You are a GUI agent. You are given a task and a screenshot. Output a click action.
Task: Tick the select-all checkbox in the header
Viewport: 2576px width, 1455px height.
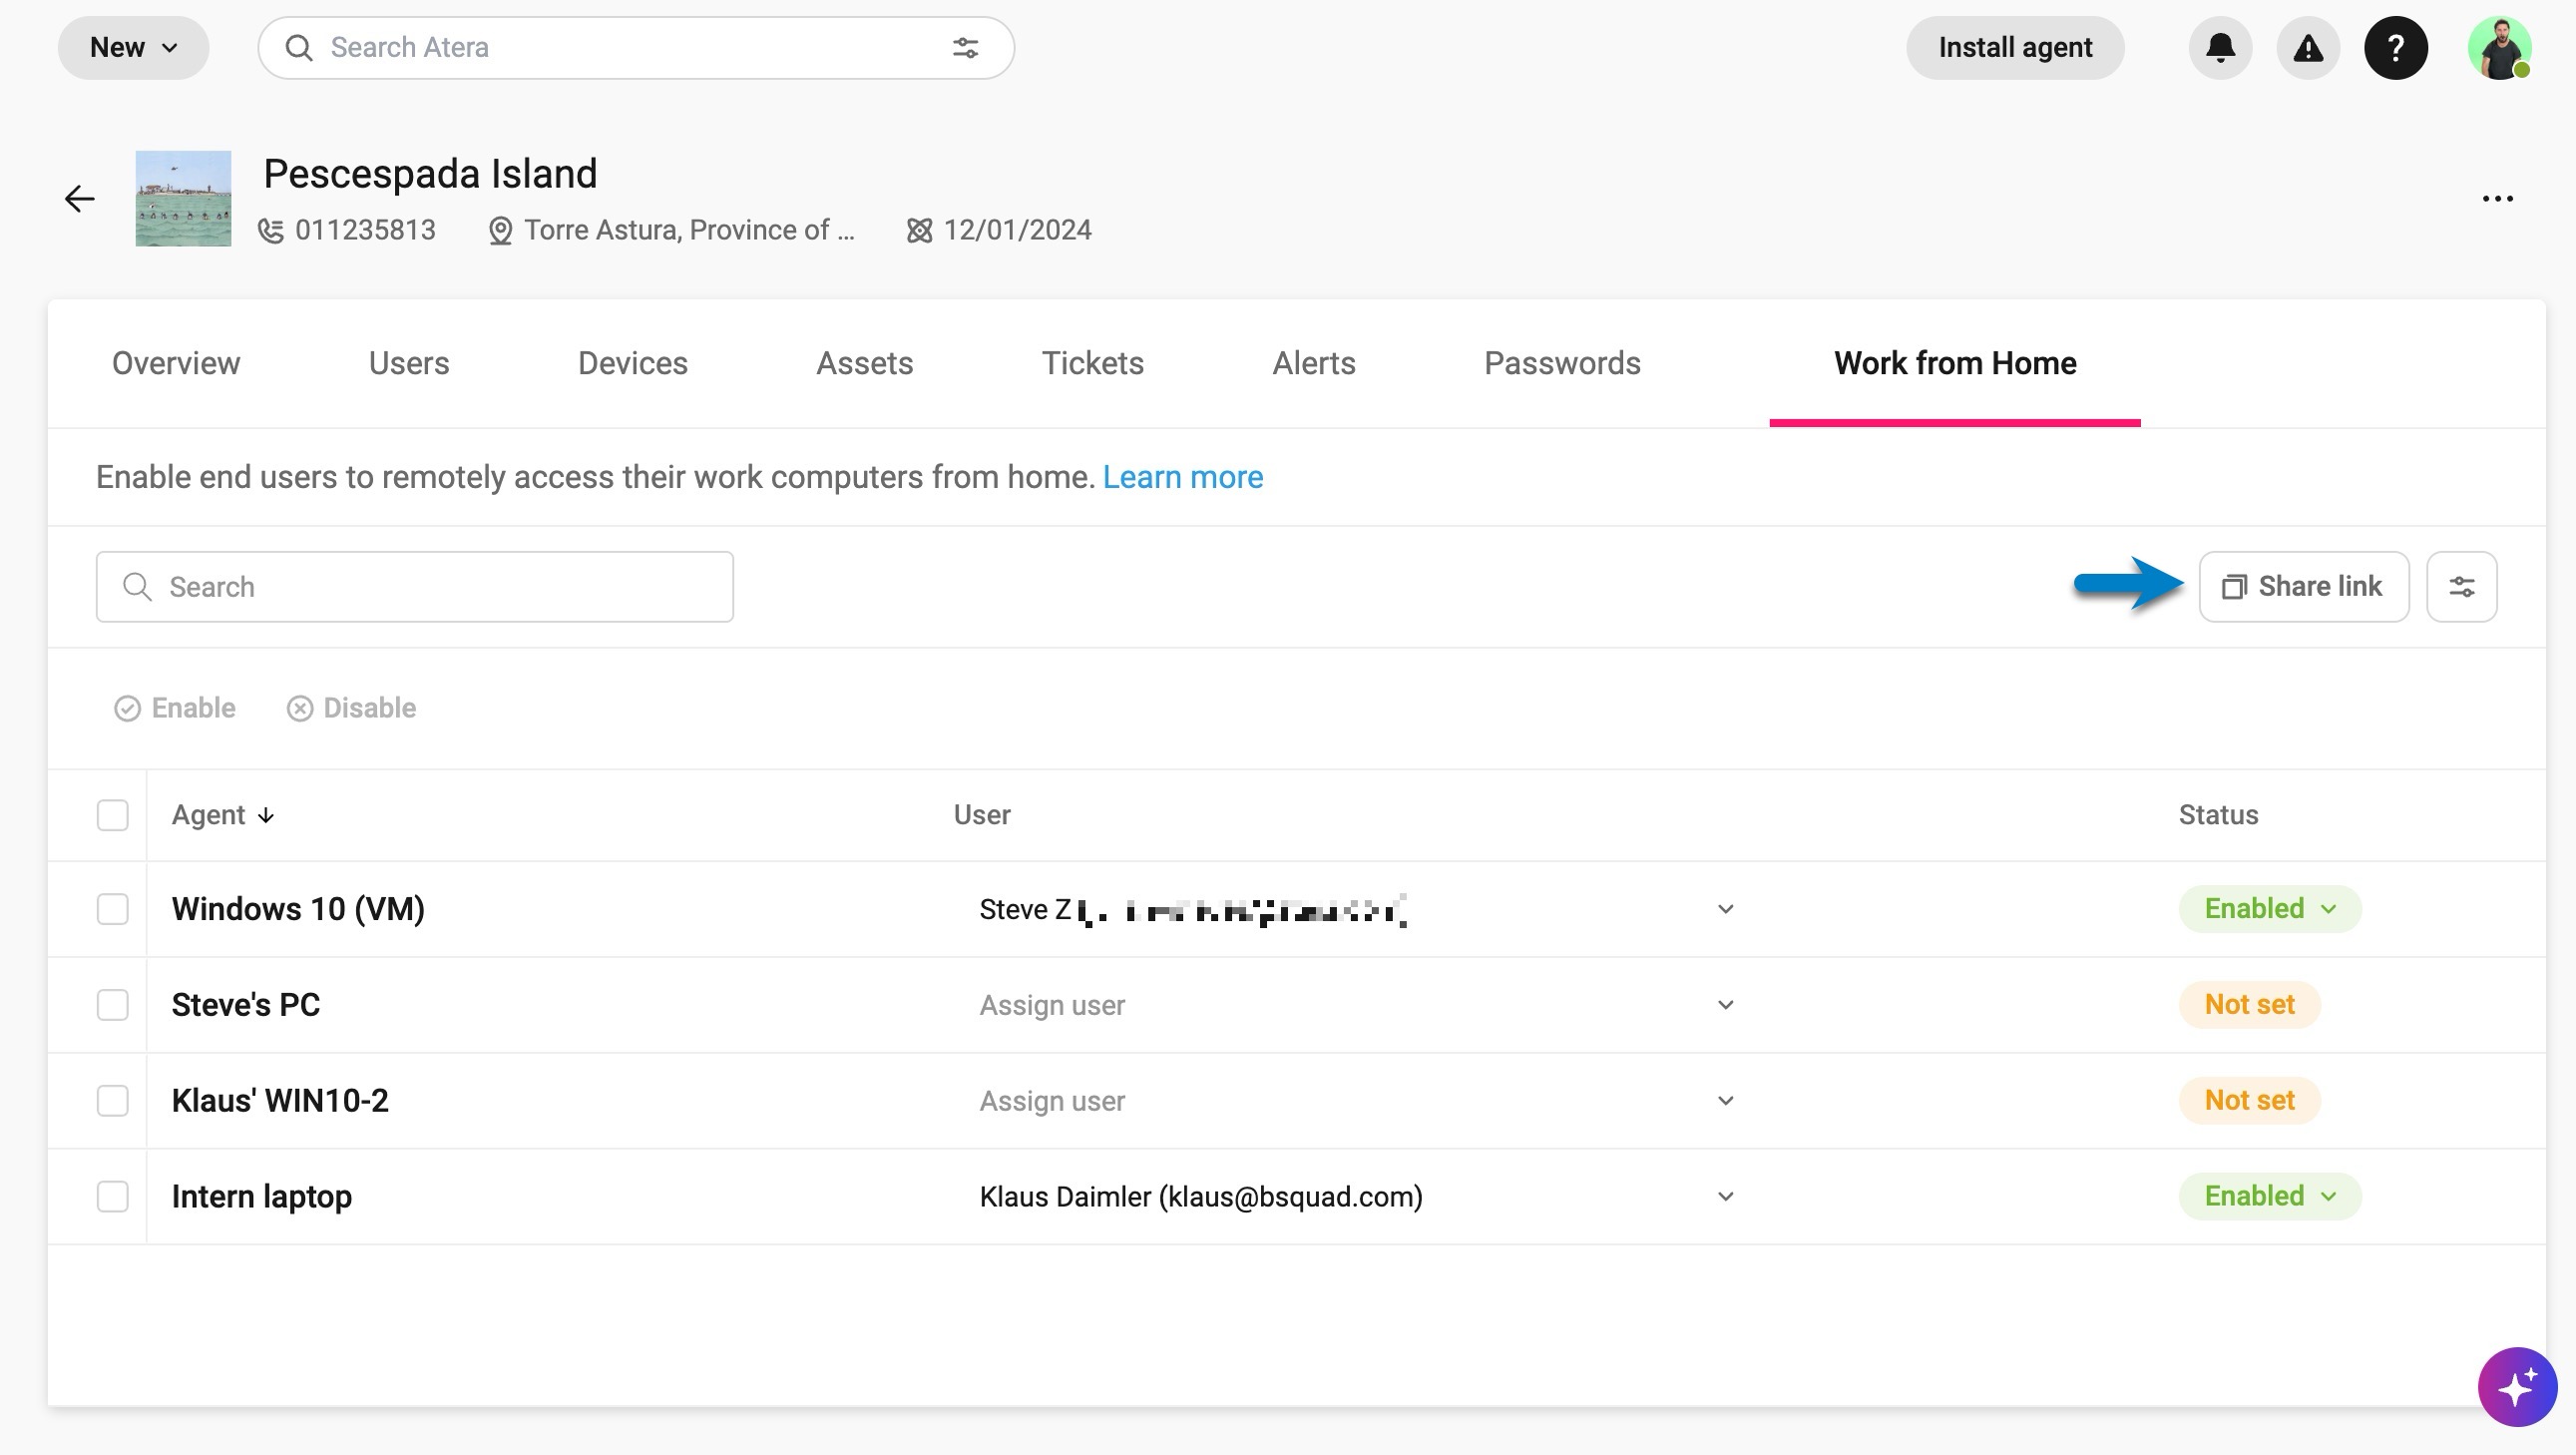pos(113,815)
